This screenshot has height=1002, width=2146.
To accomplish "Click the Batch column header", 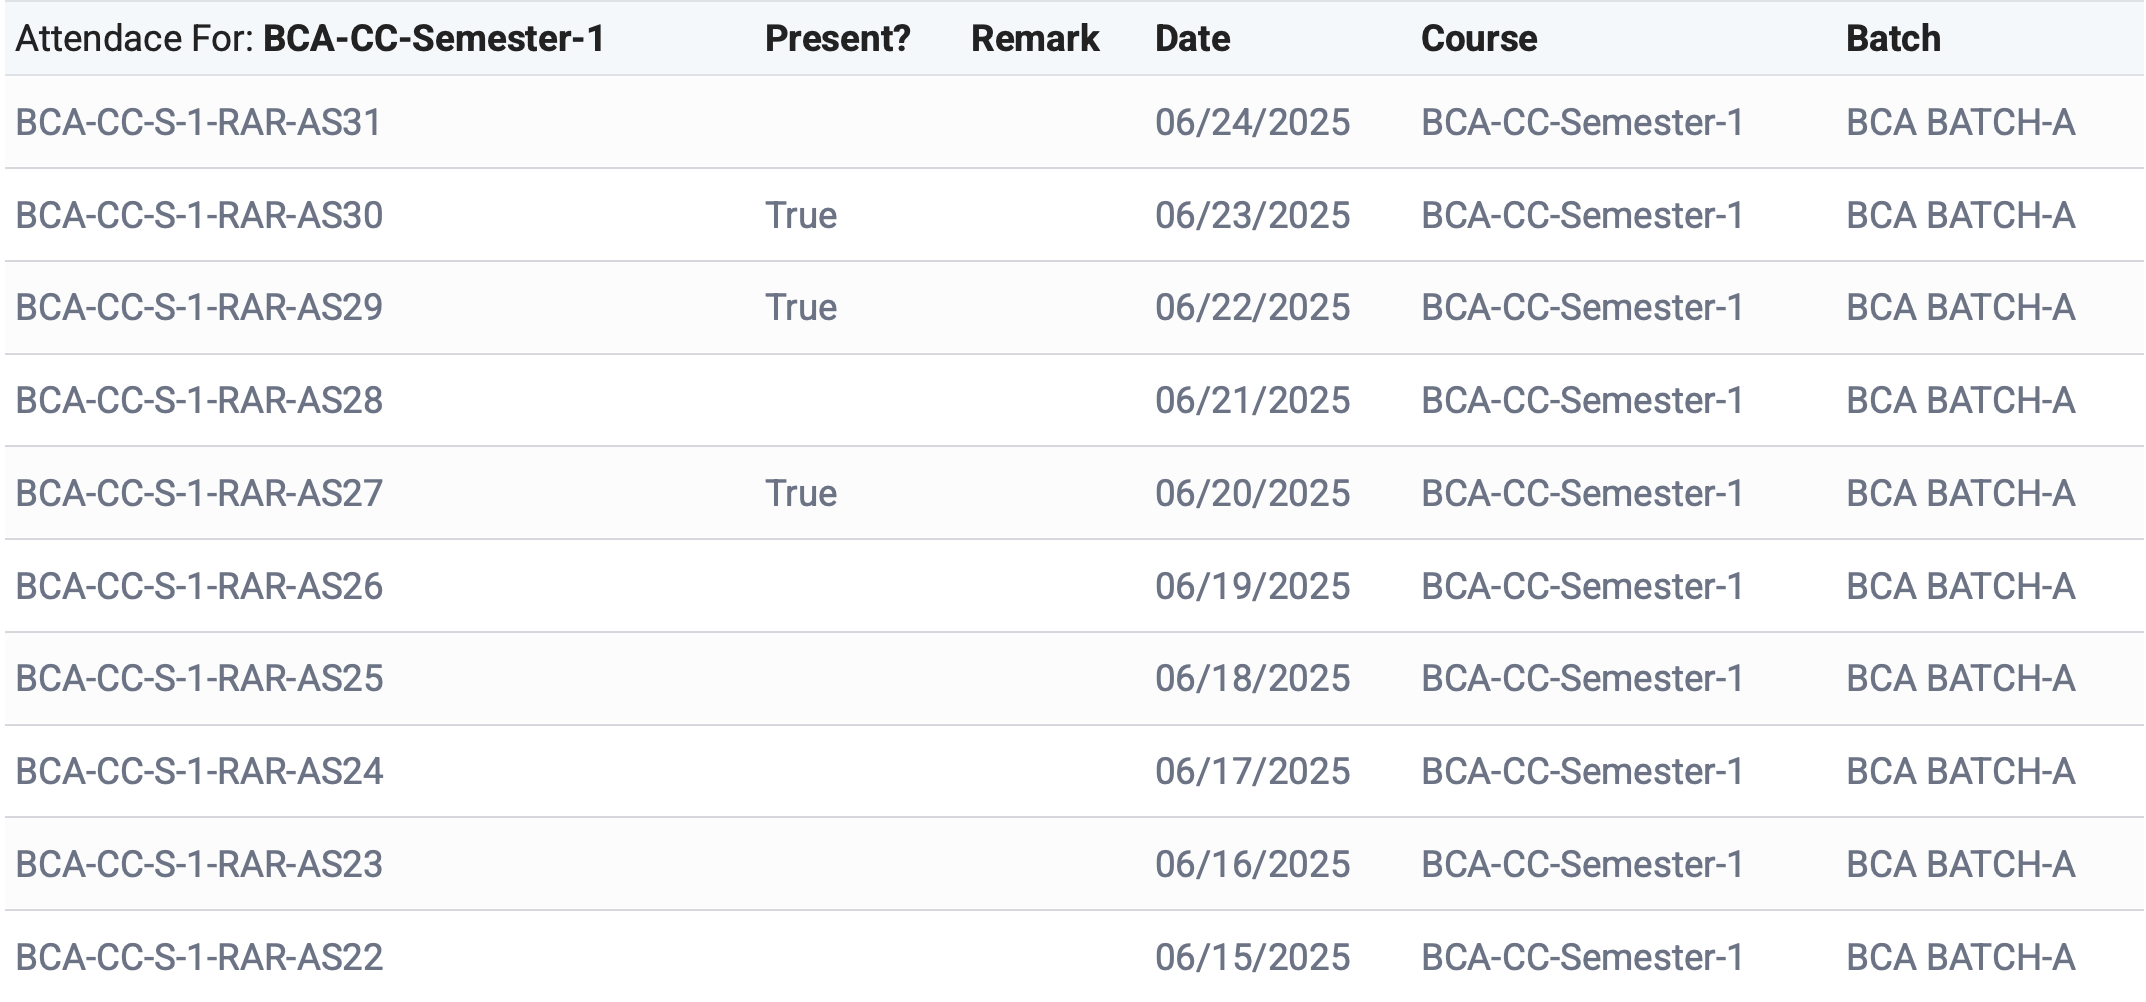I will click(1893, 39).
